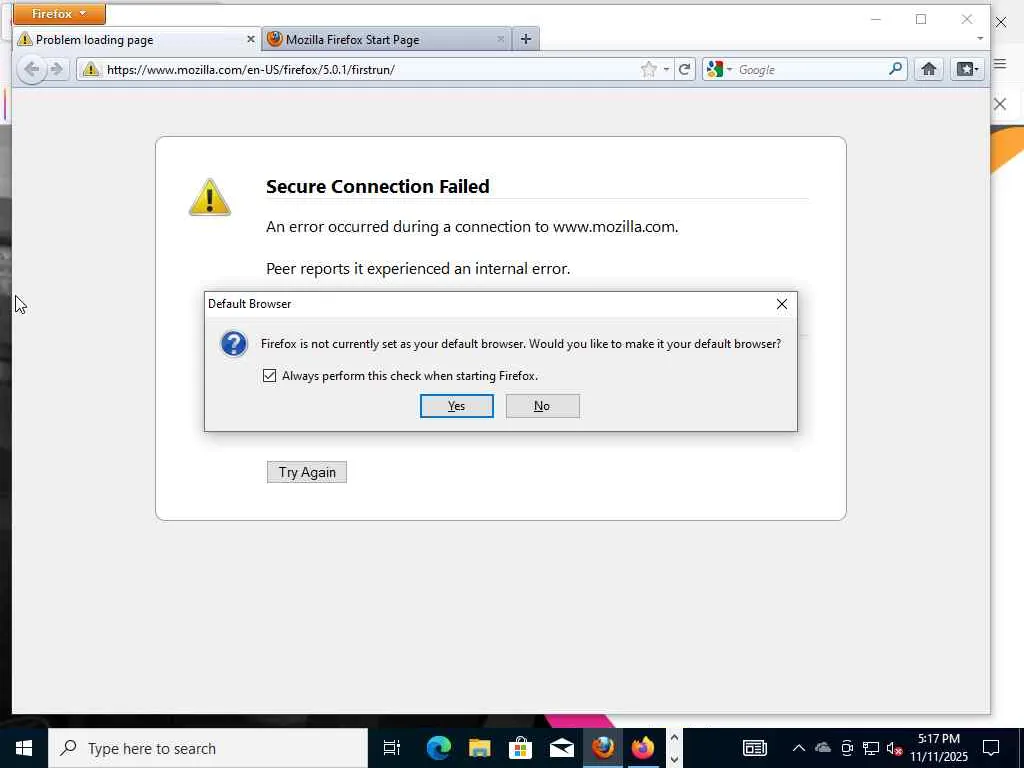1024x768 pixels.
Task: Click the Meet Now tray icon
Action: pyautogui.click(x=847, y=748)
